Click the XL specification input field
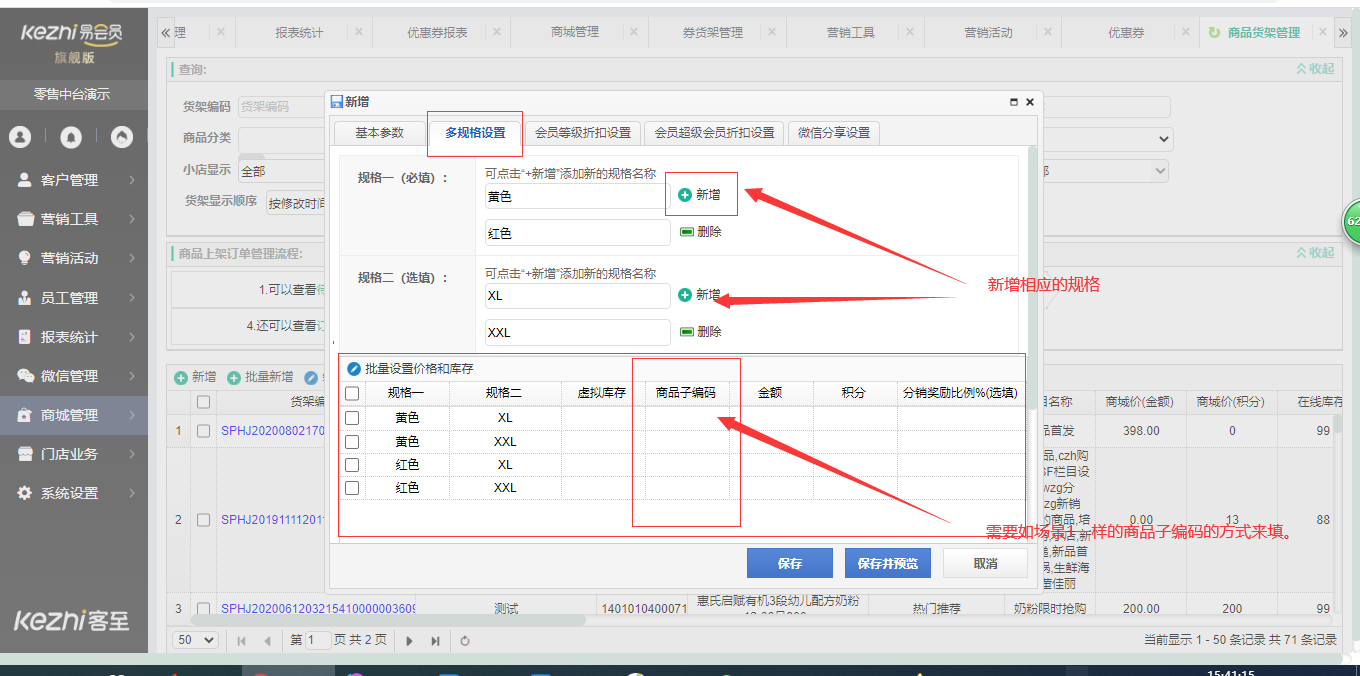1360x676 pixels. pos(578,296)
